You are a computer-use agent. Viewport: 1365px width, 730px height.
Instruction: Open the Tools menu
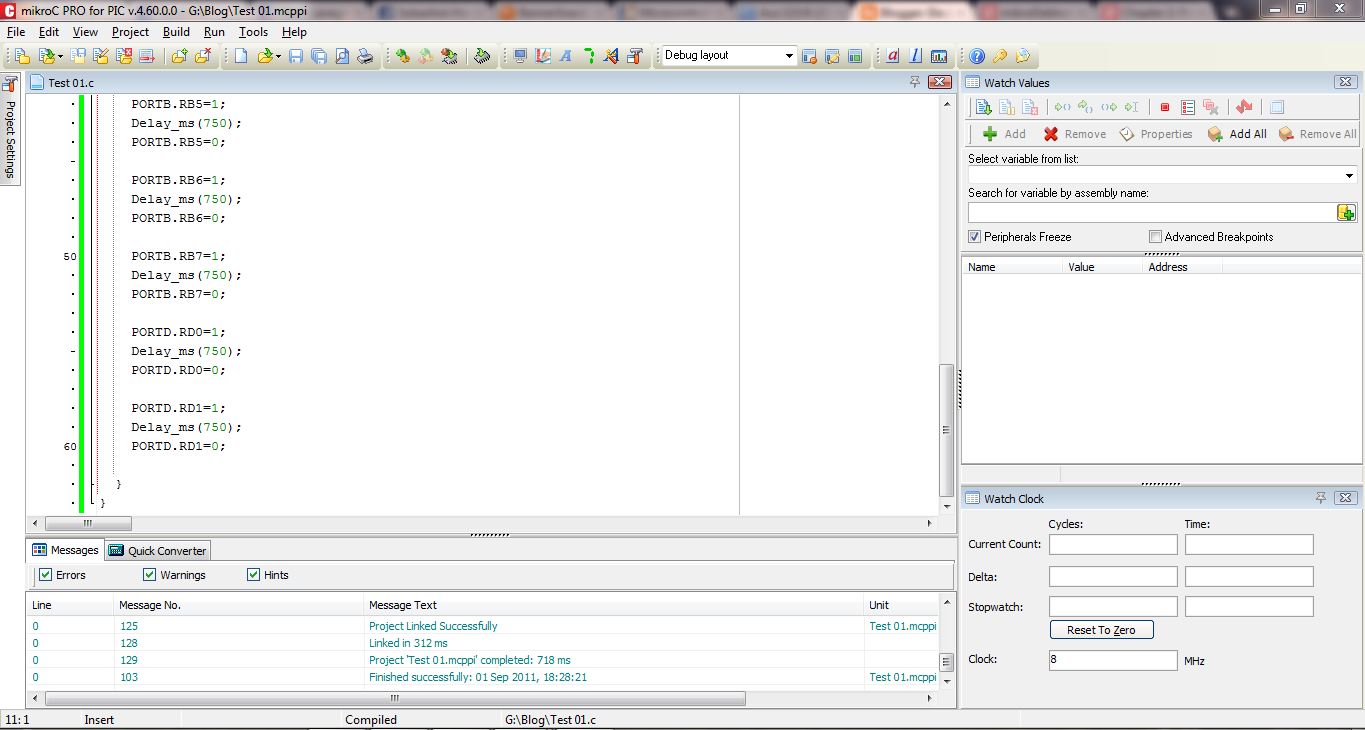tap(253, 32)
